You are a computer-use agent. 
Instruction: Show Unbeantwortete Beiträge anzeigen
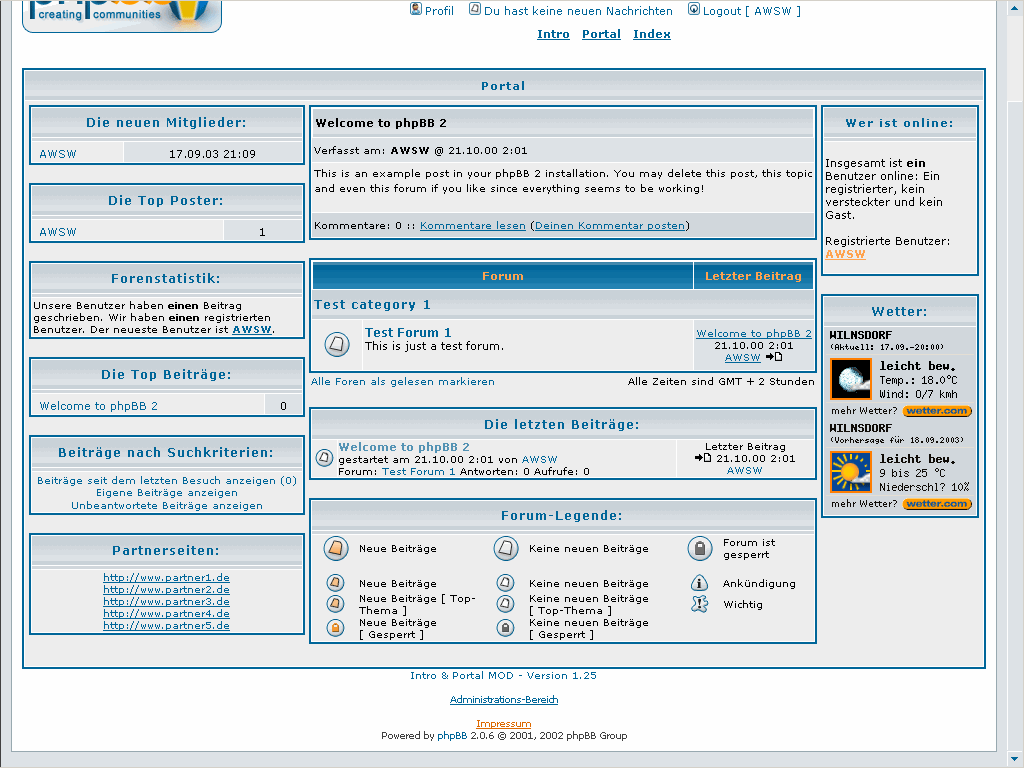click(167, 506)
